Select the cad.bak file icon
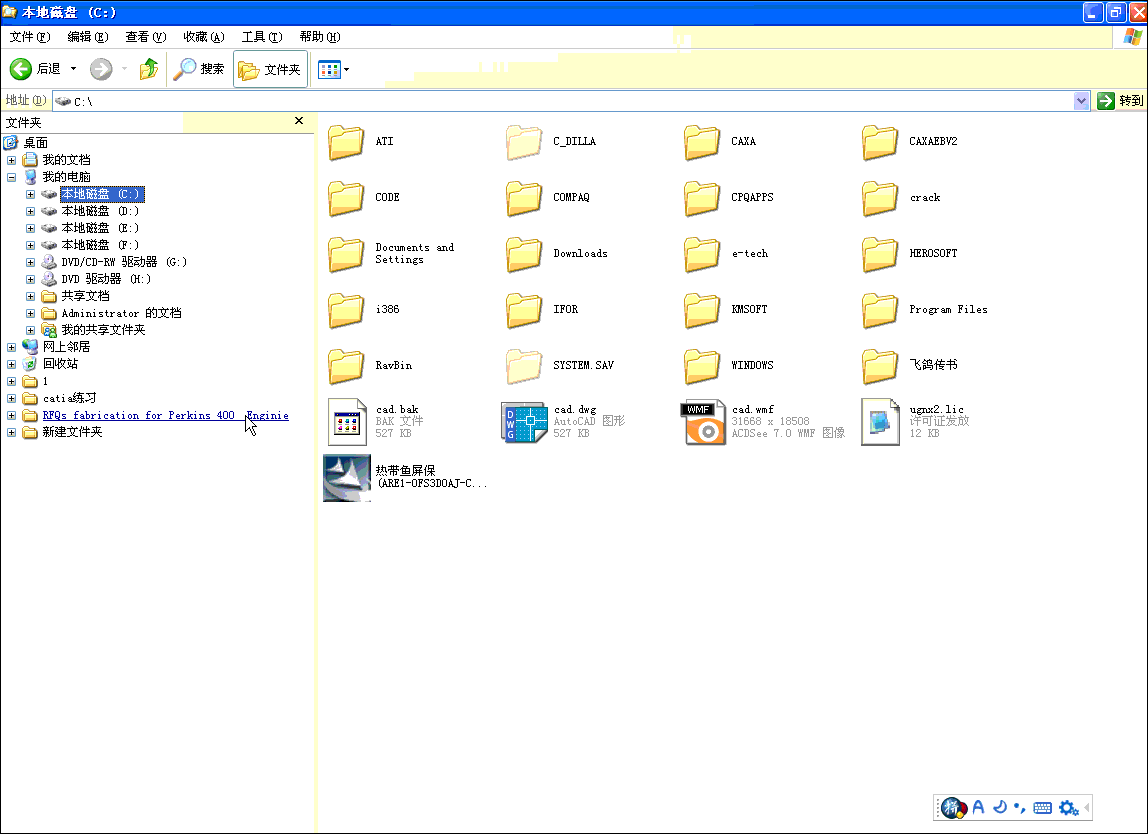1148x834 pixels. (x=346, y=422)
